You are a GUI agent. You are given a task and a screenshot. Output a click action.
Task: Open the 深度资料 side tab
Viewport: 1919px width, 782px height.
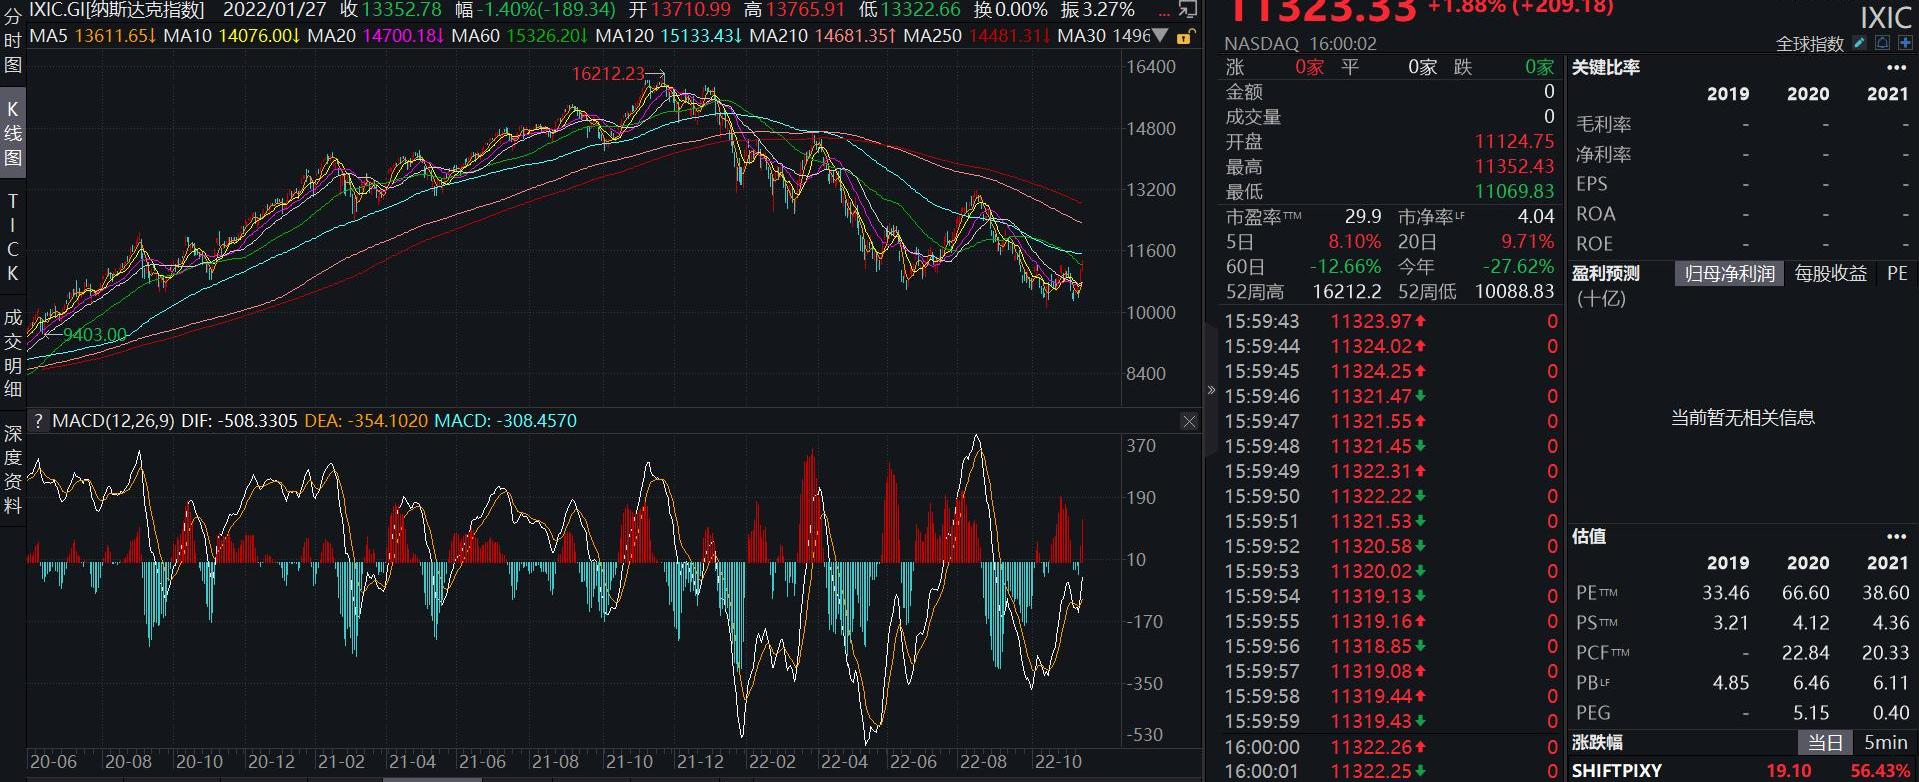[x=13, y=469]
